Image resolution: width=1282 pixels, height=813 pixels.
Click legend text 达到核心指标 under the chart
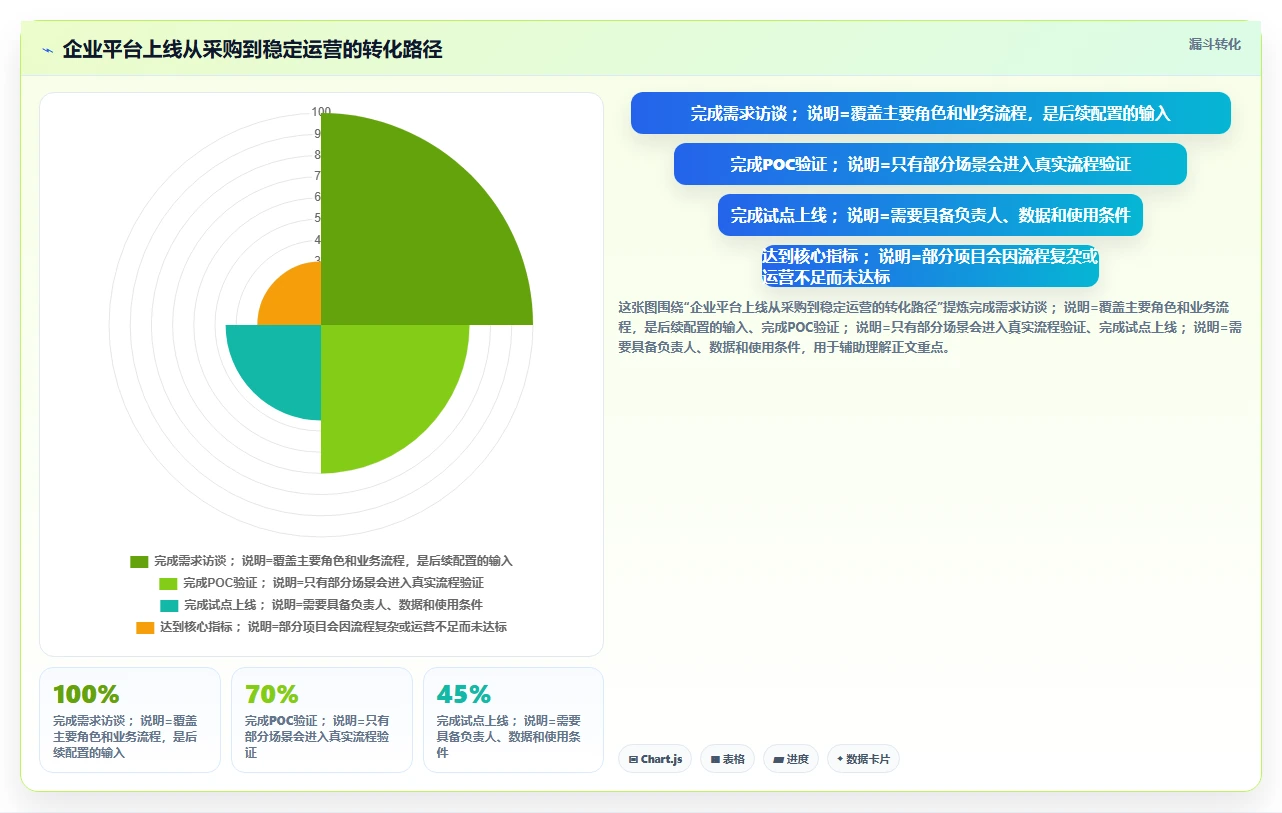(333, 627)
